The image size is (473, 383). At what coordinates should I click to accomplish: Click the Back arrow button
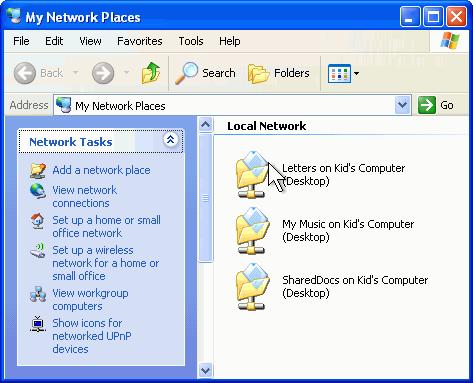point(25,73)
